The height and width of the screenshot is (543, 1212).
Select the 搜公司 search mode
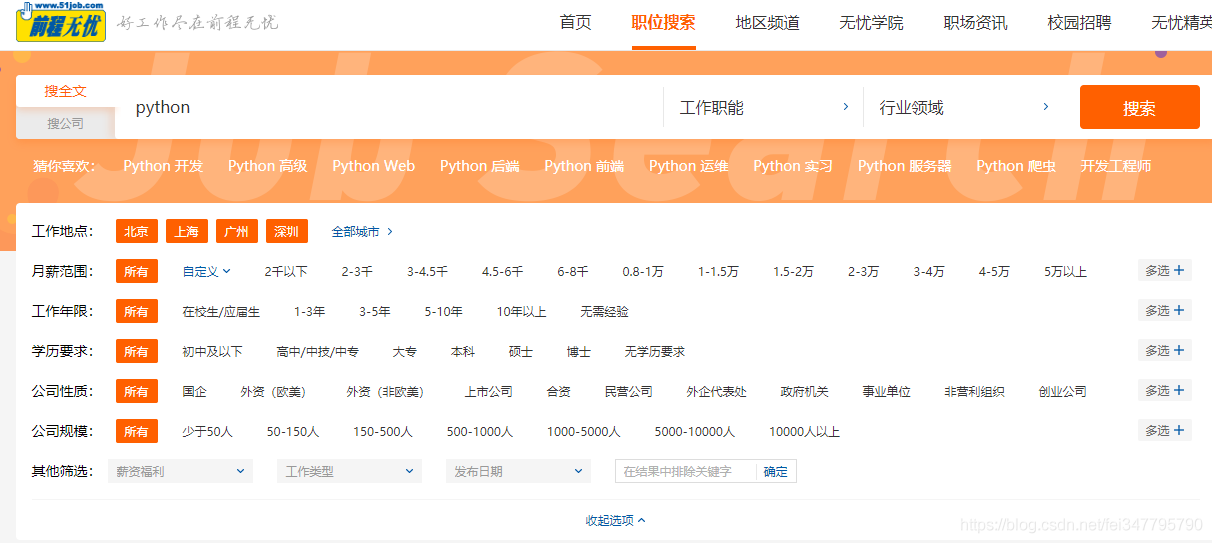65,123
